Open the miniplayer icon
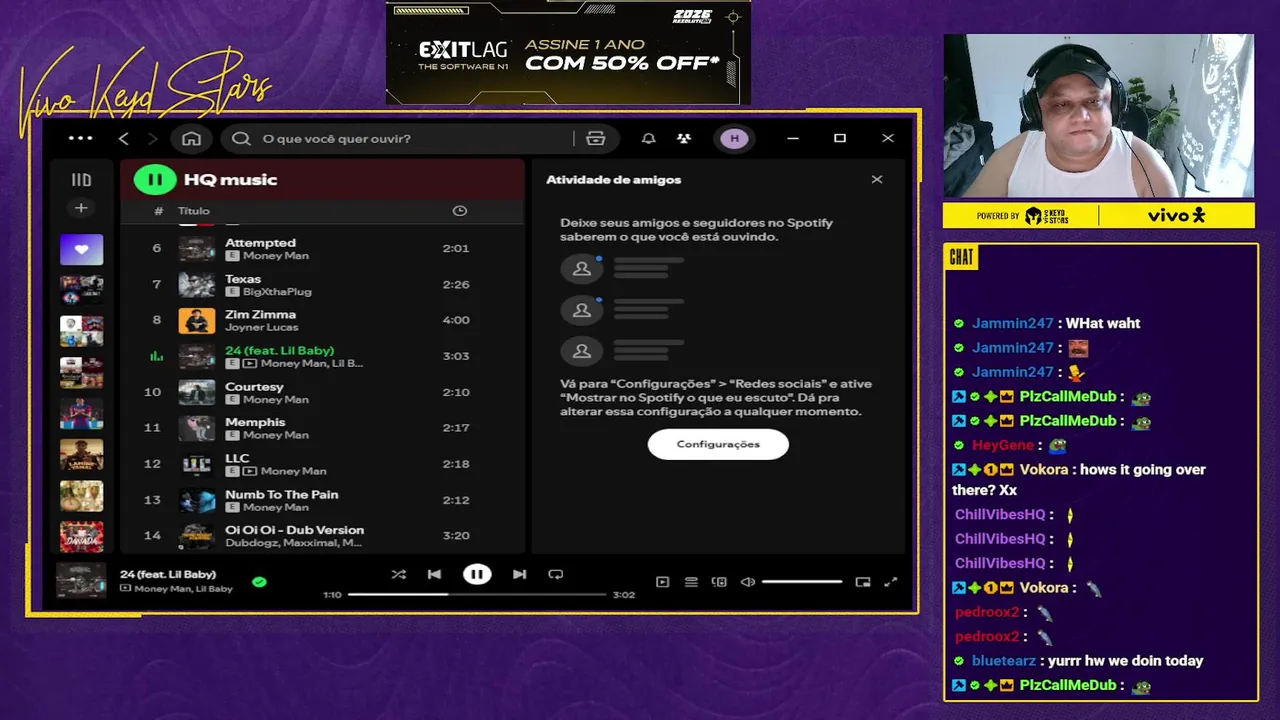This screenshot has height=720, width=1280. [863, 582]
